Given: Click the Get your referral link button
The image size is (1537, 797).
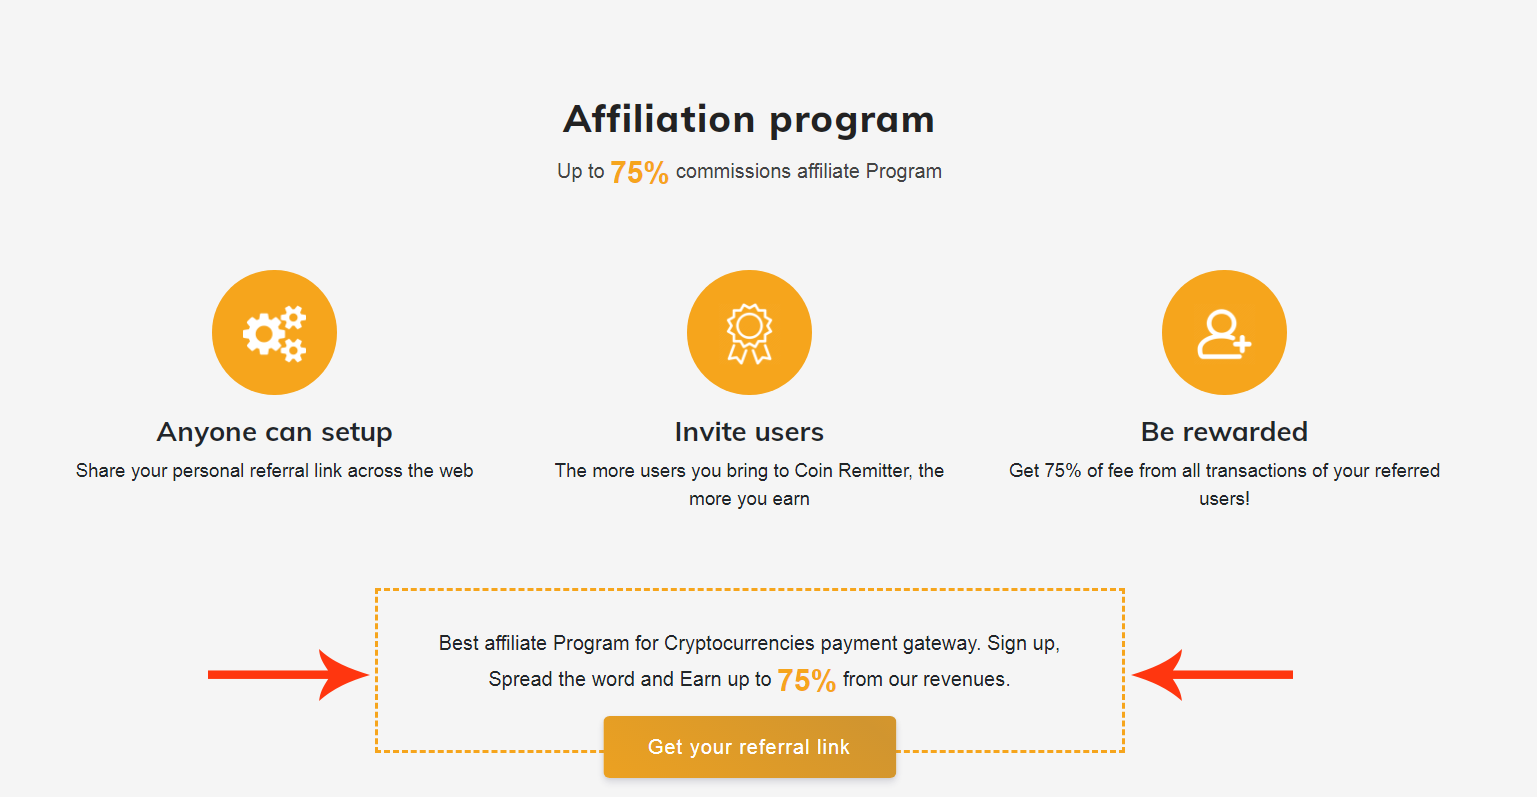Looking at the screenshot, I should (750, 747).
